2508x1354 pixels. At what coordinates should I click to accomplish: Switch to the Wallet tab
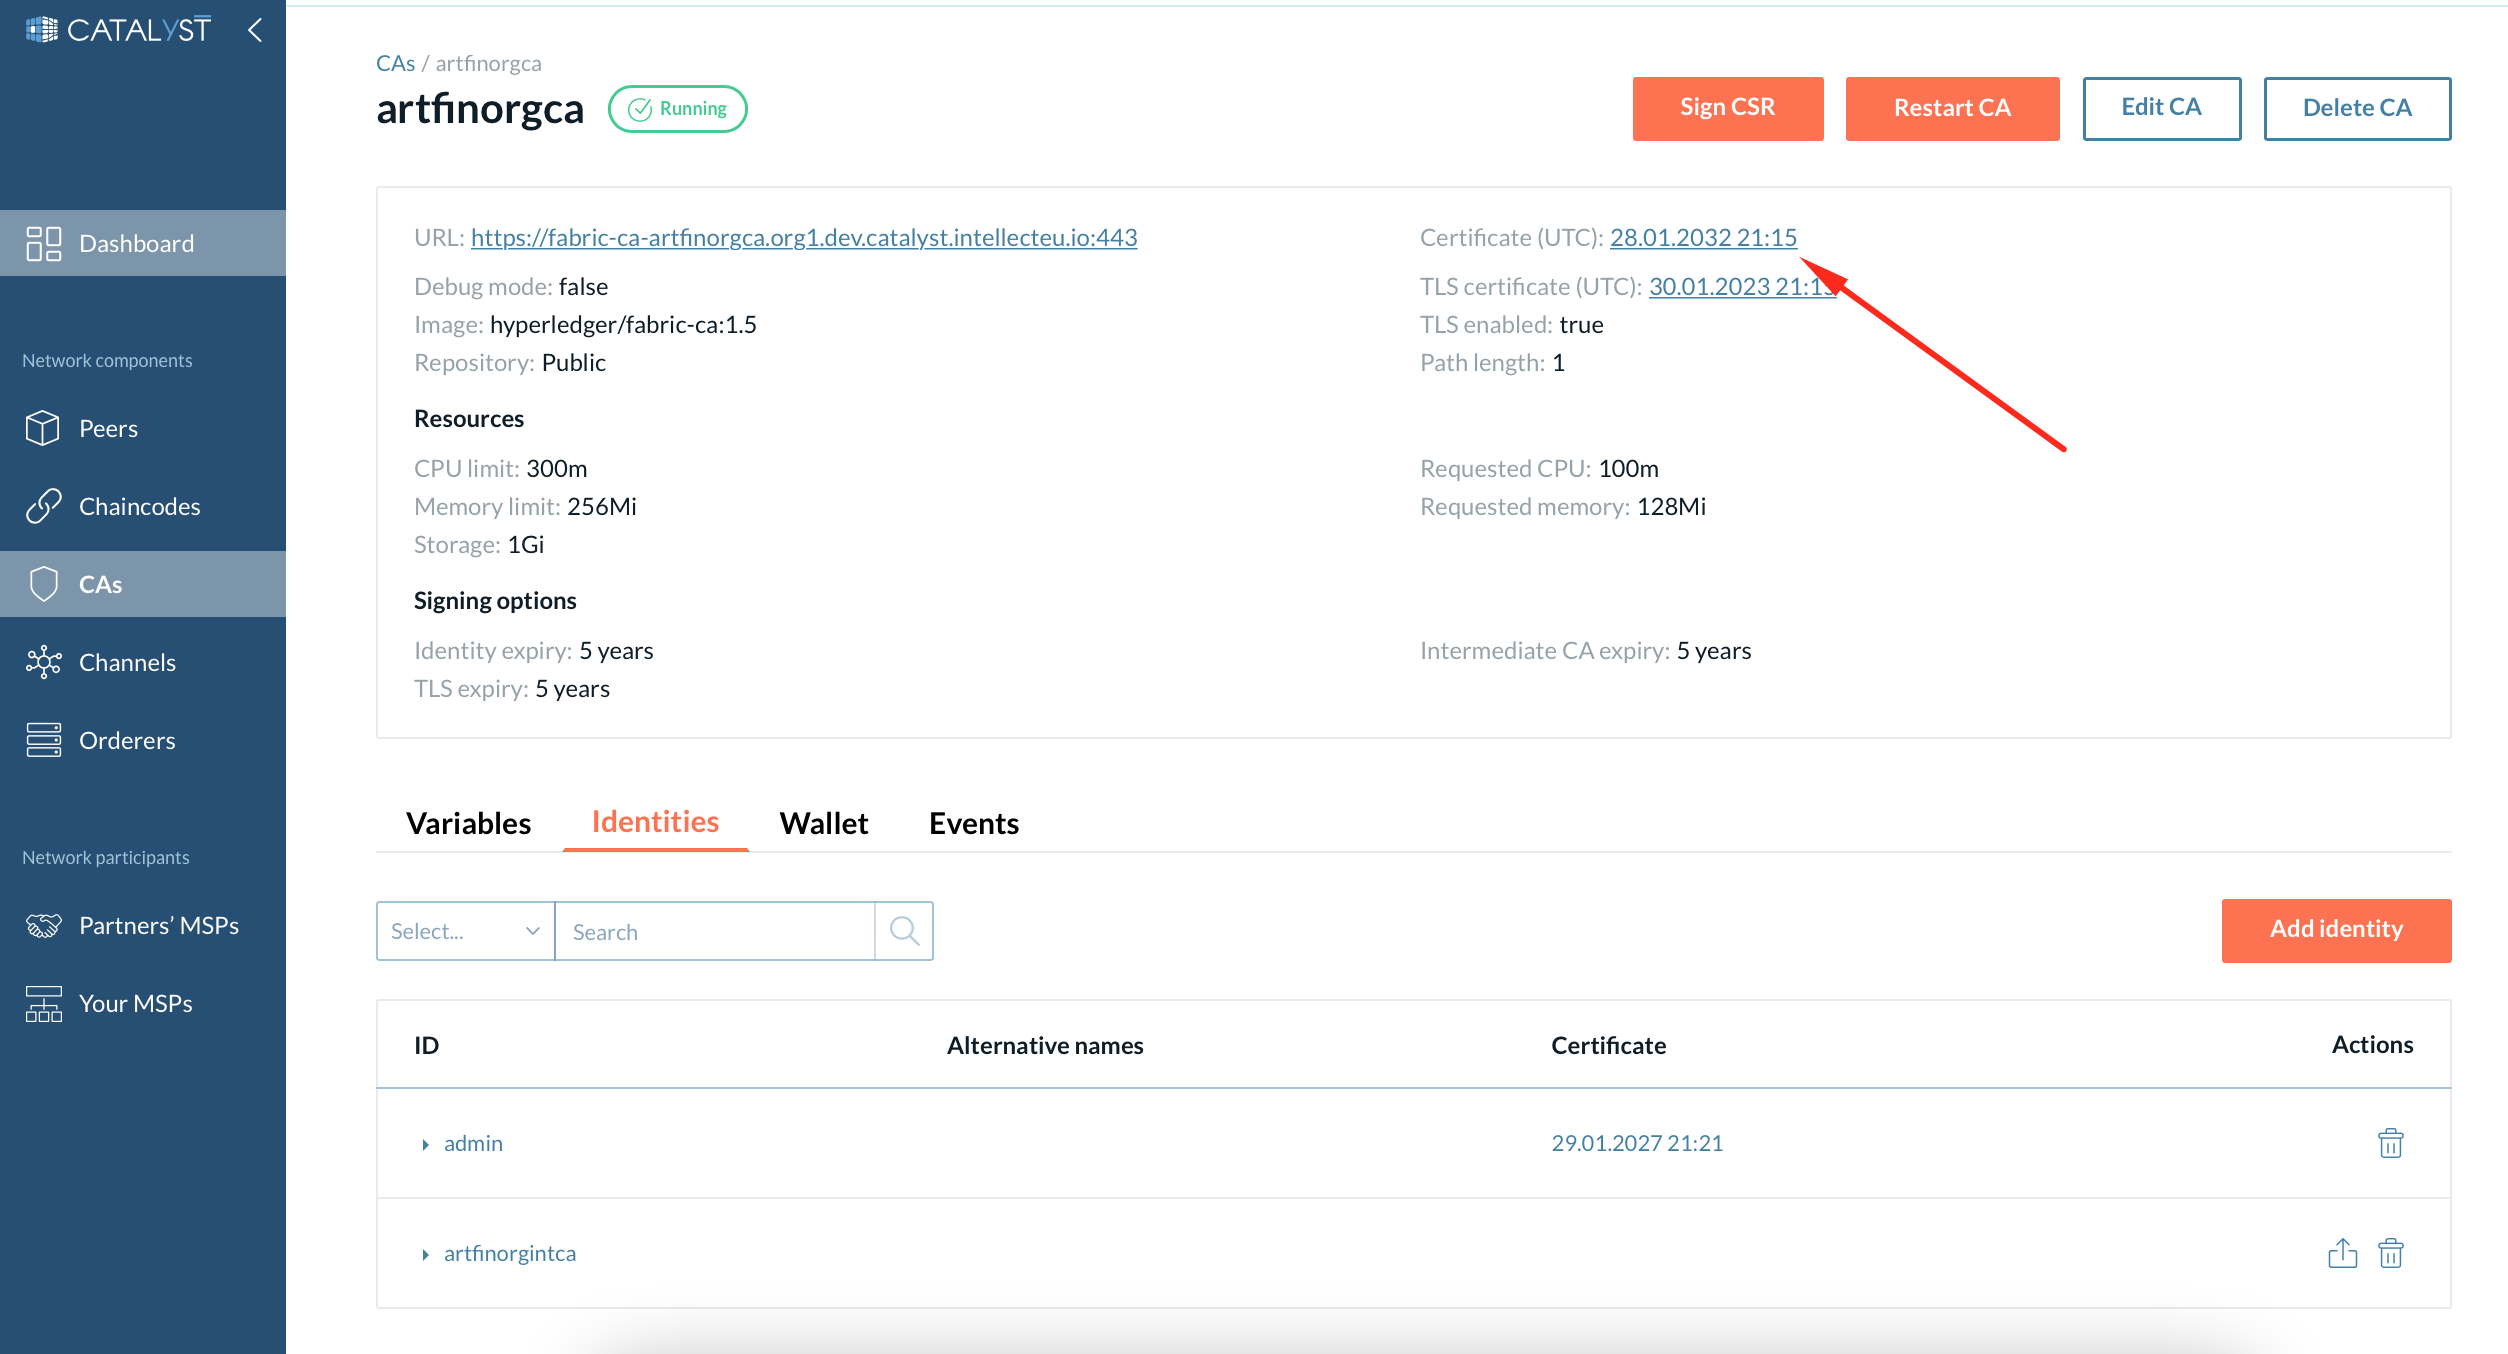(823, 823)
